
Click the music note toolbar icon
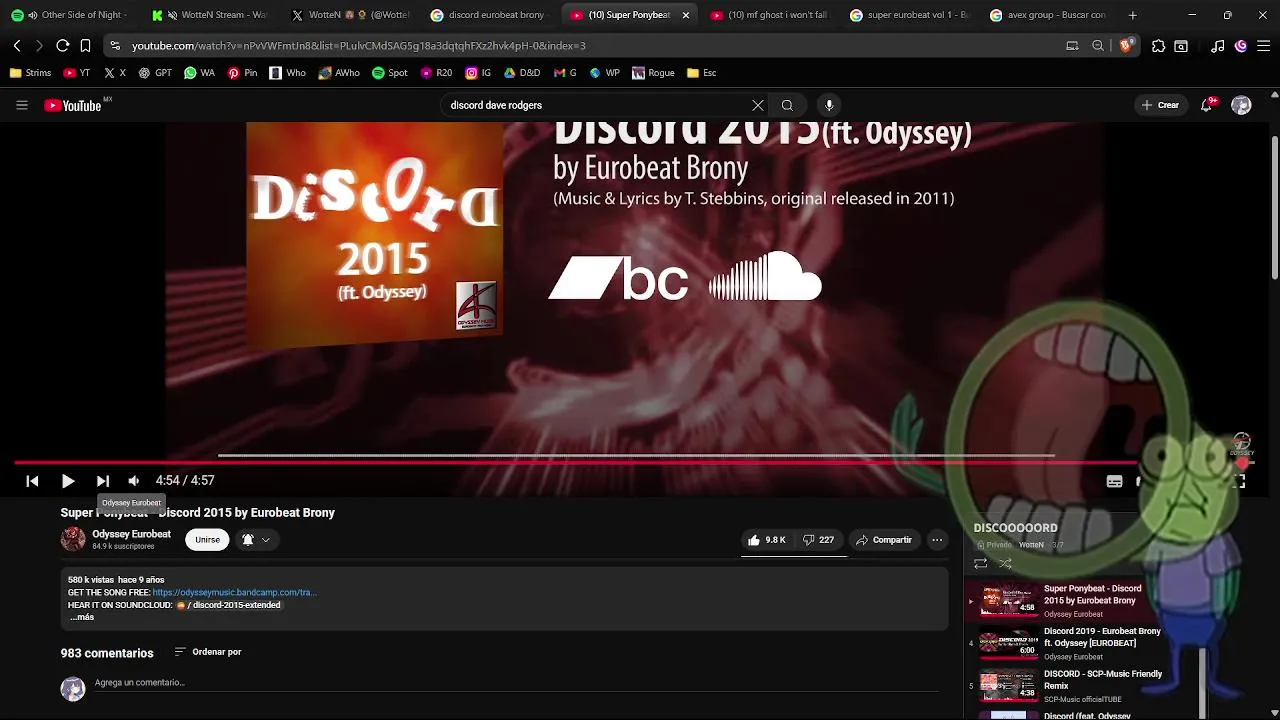[x=1217, y=46]
